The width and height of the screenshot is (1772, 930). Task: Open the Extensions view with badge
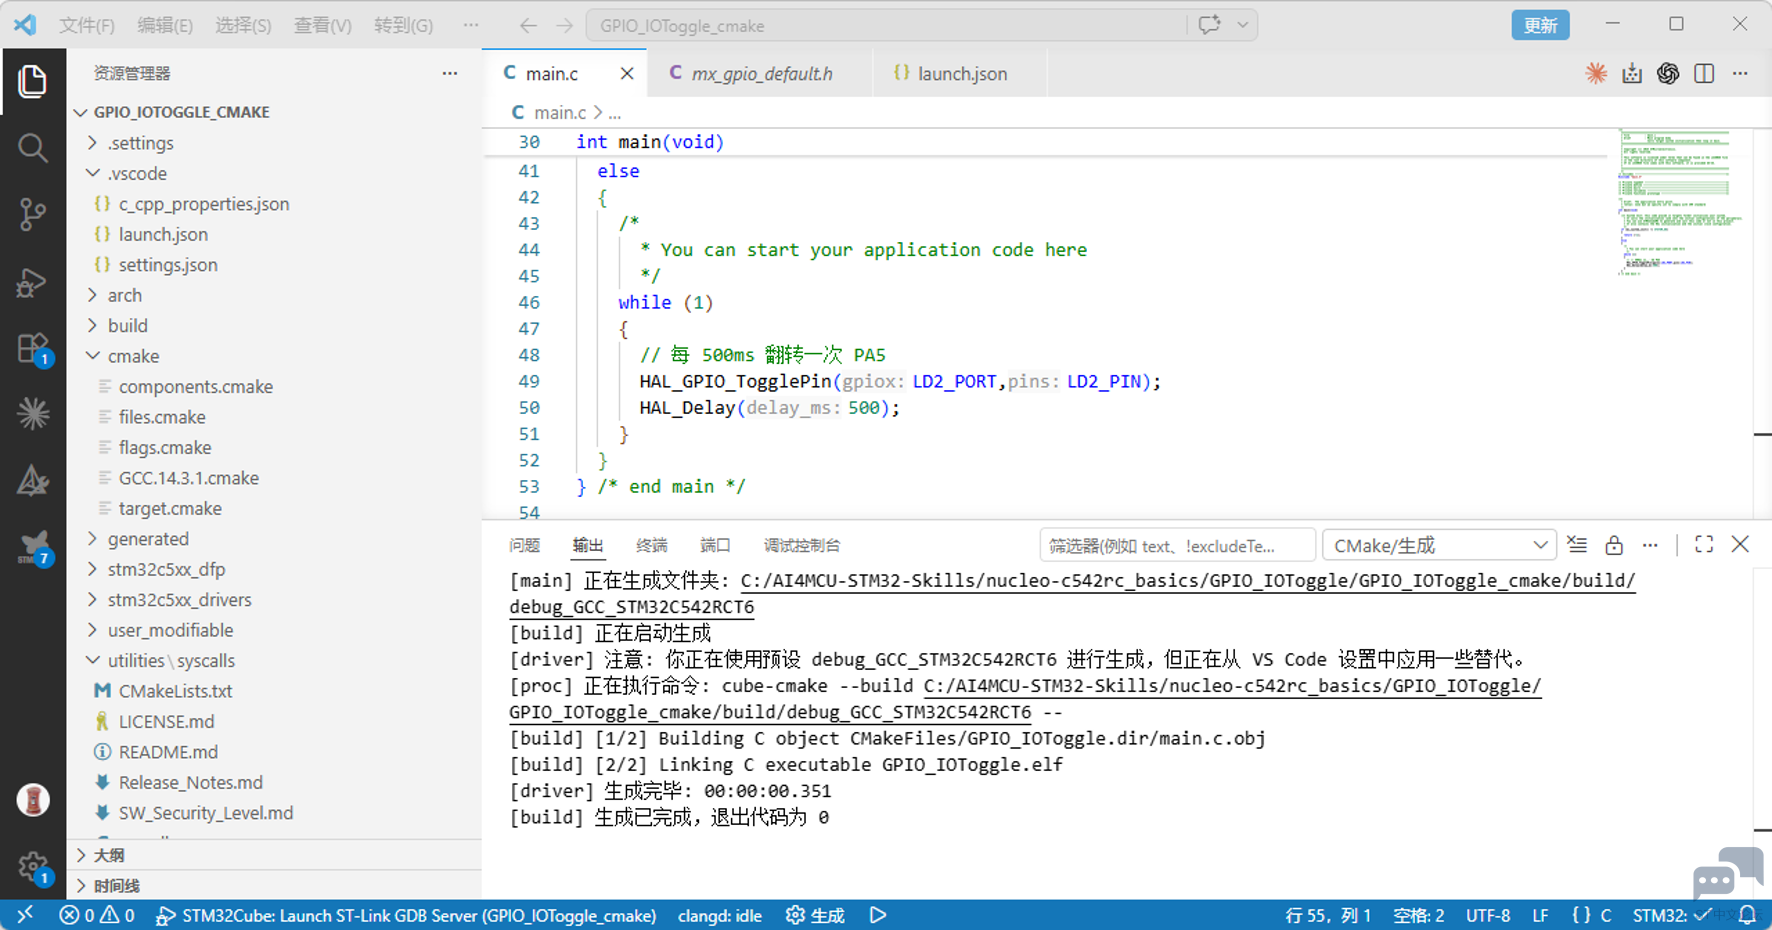coord(32,349)
